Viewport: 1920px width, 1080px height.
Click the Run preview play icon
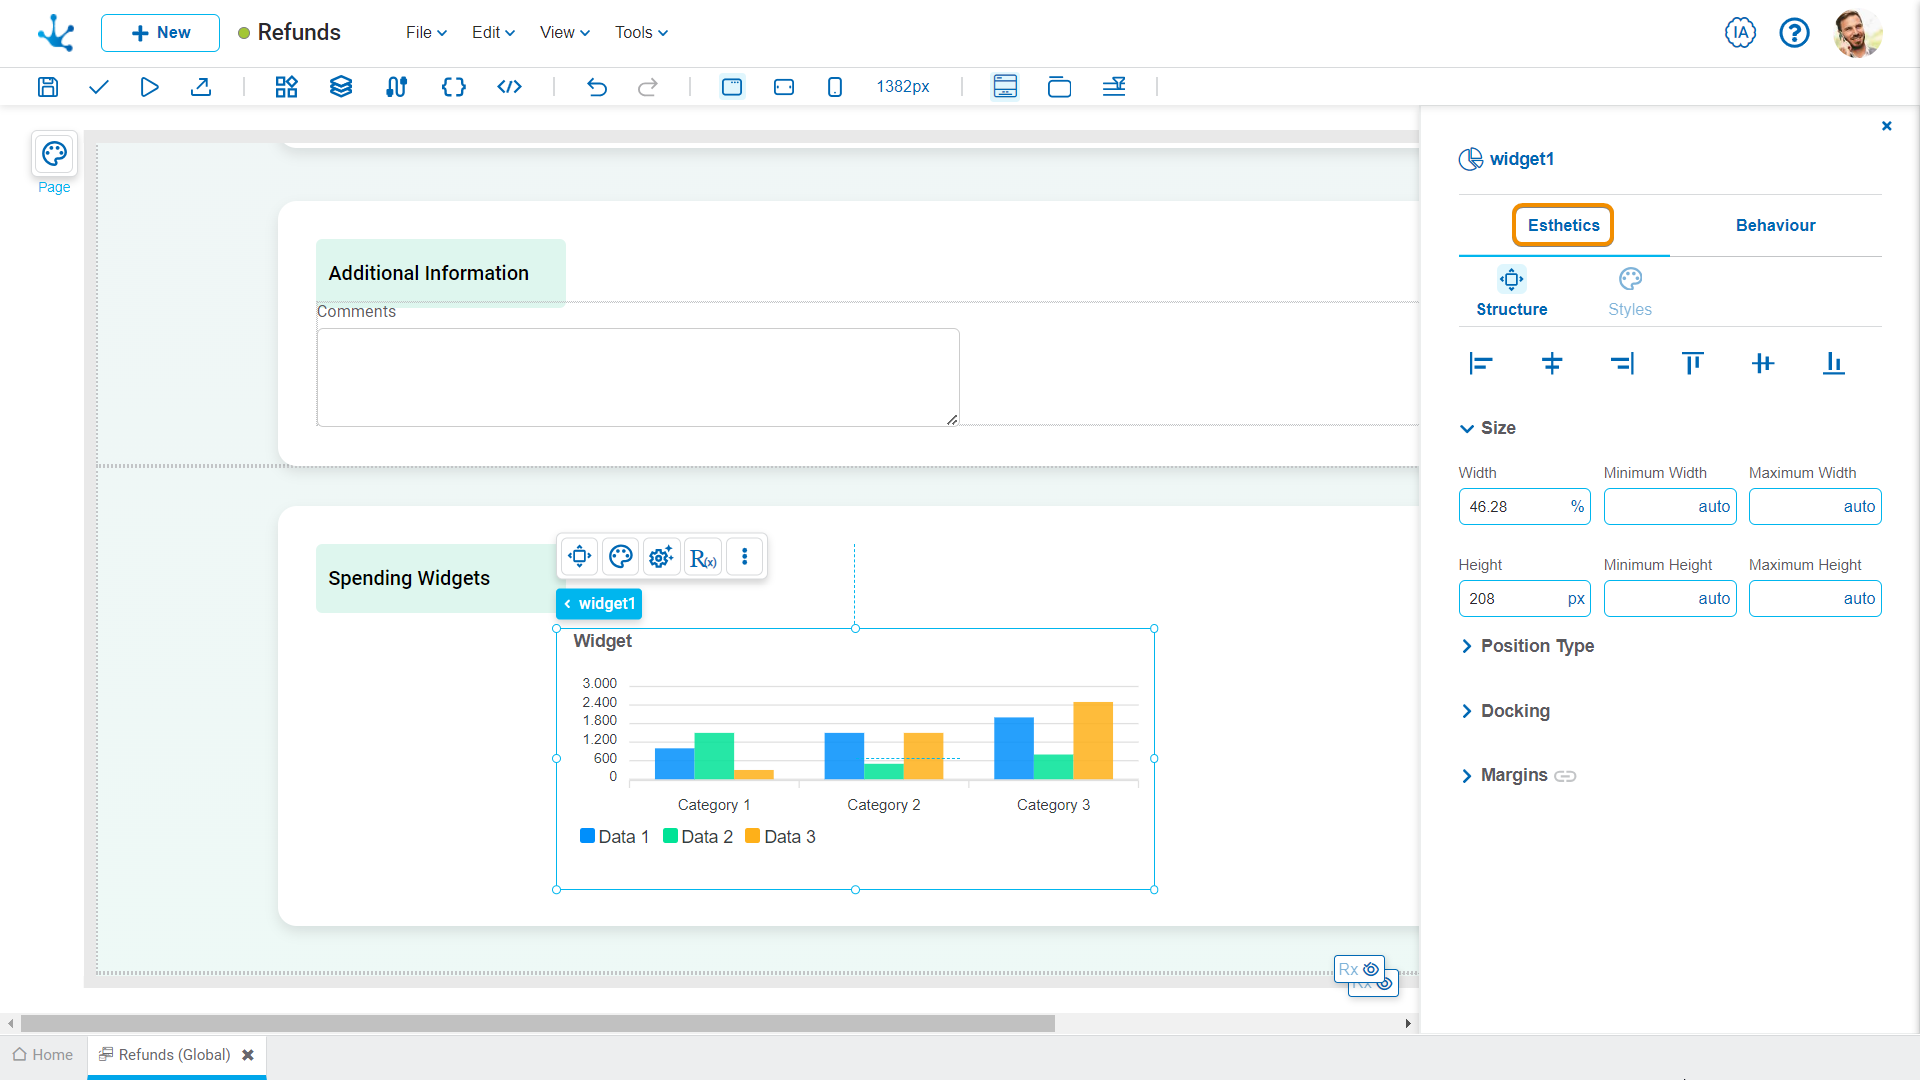point(149,87)
